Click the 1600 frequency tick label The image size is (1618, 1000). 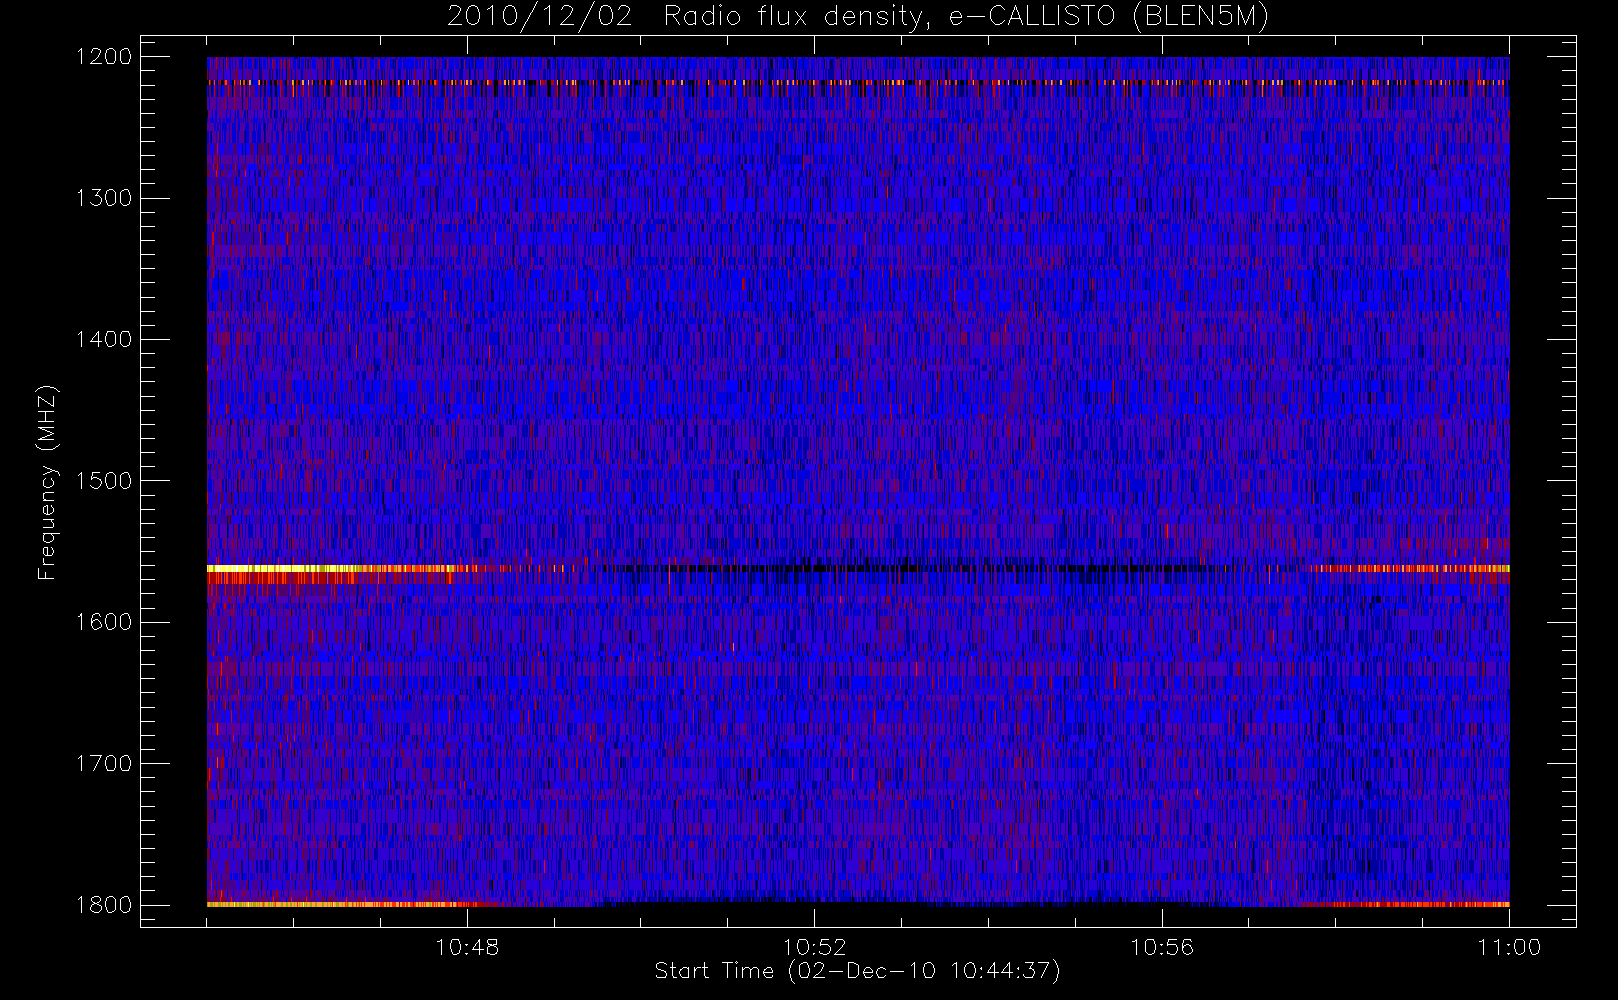(x=104, y=622)
